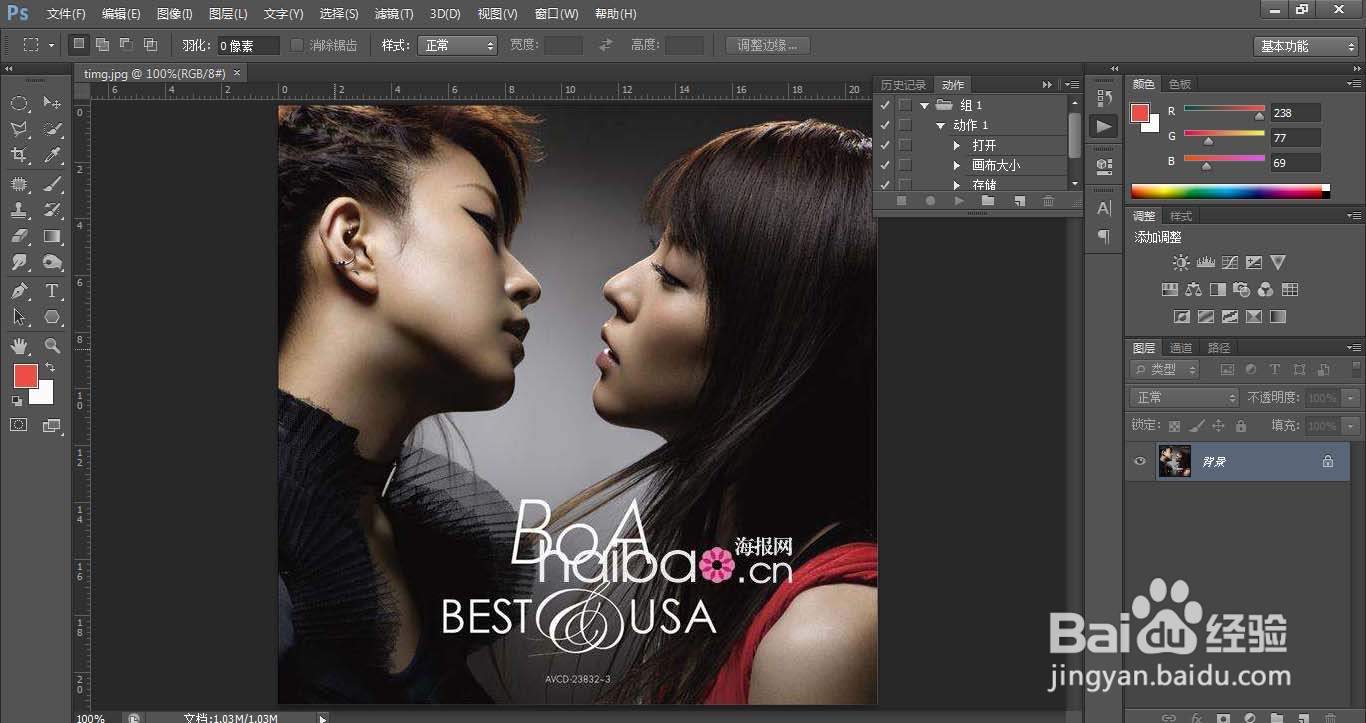
Task: Toggle the checkmark for 动作 1
Action: [885, 125]
